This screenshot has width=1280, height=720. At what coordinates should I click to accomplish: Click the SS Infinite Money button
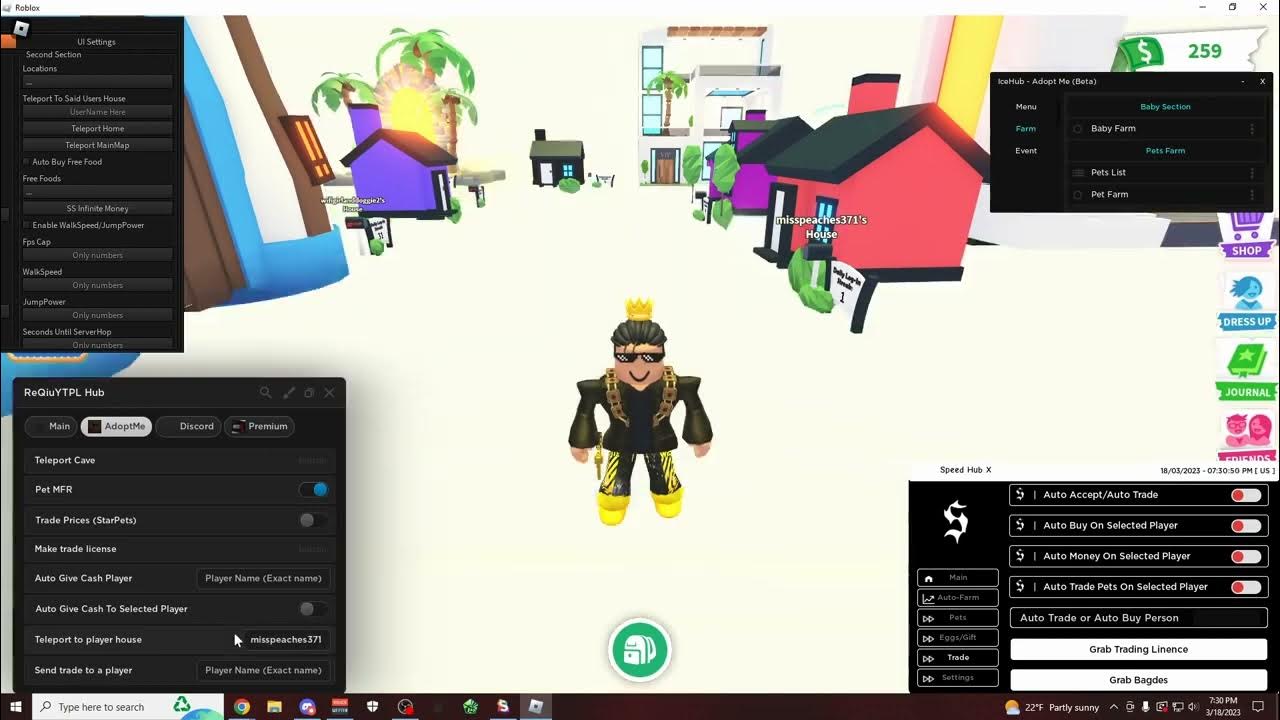click(98, 209)
